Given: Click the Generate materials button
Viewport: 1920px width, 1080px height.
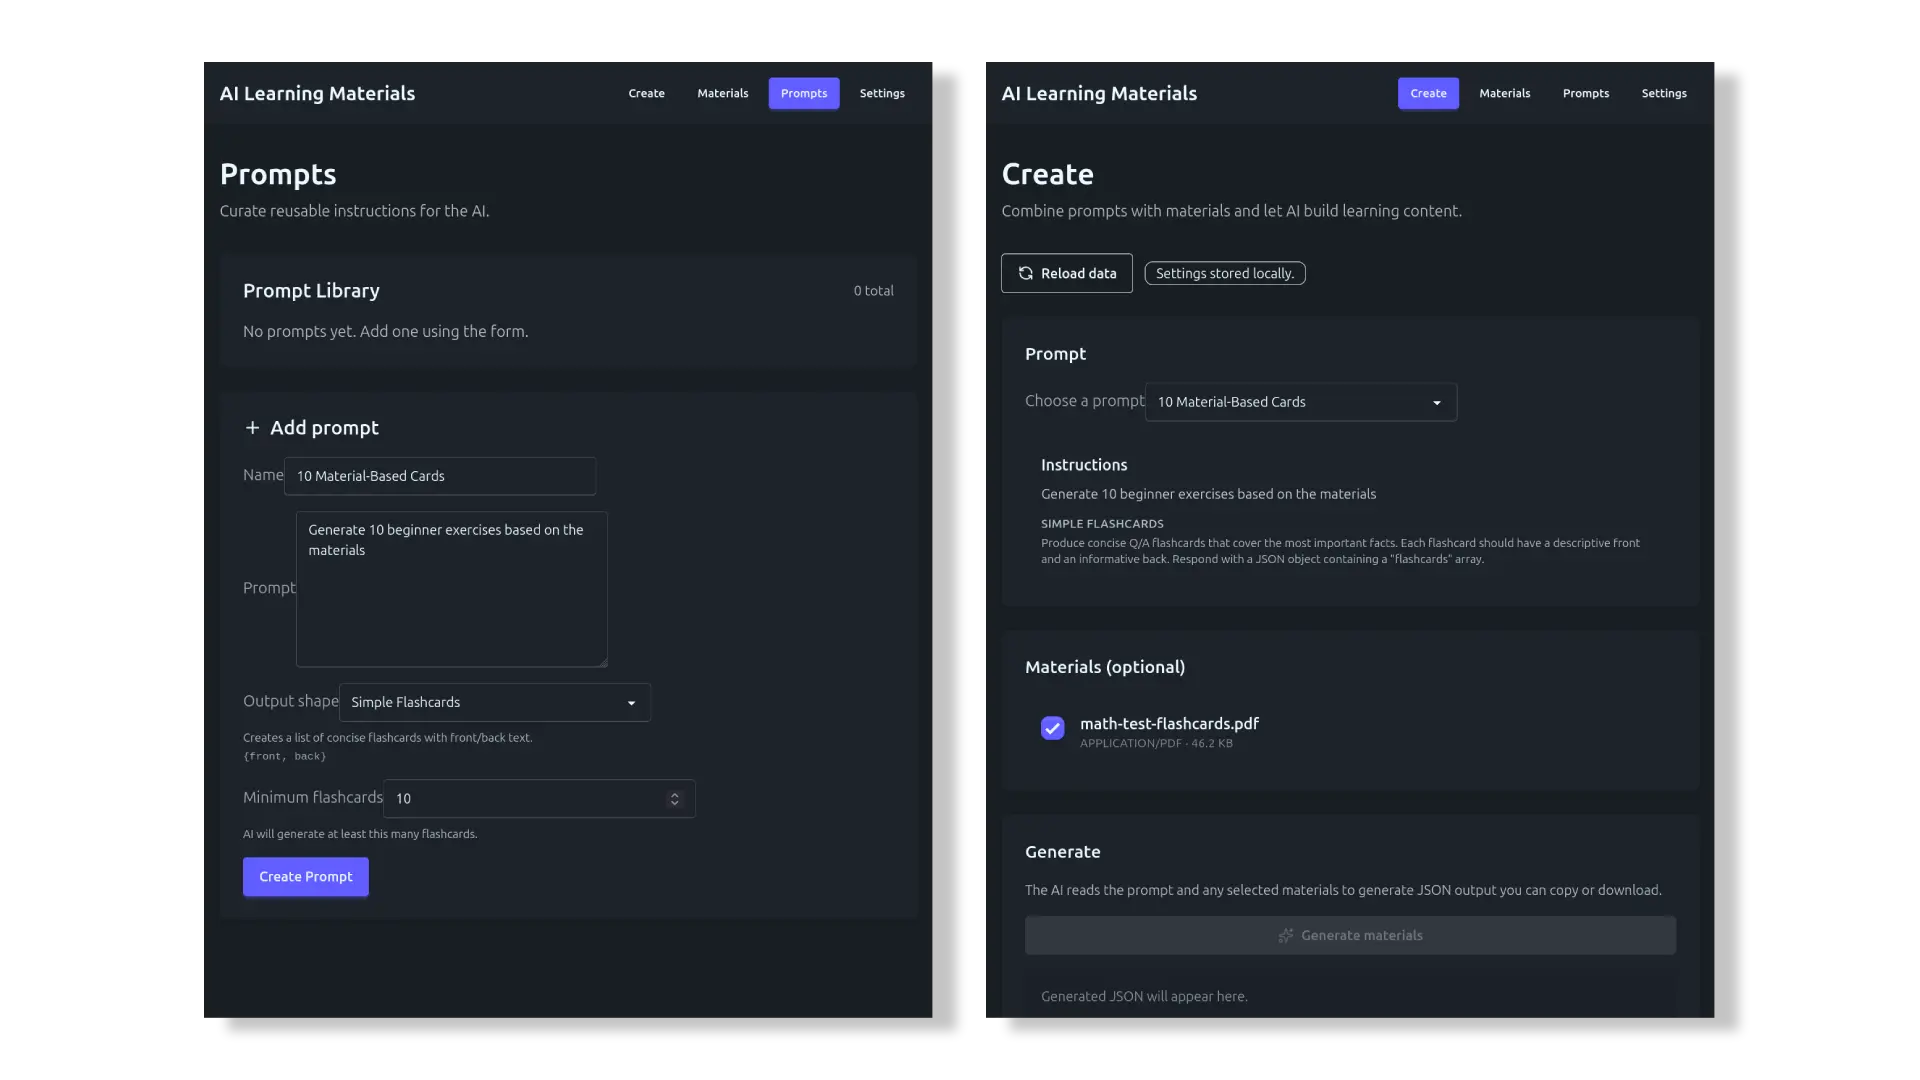Looking at the screenshot, I should coord(1350,936).
